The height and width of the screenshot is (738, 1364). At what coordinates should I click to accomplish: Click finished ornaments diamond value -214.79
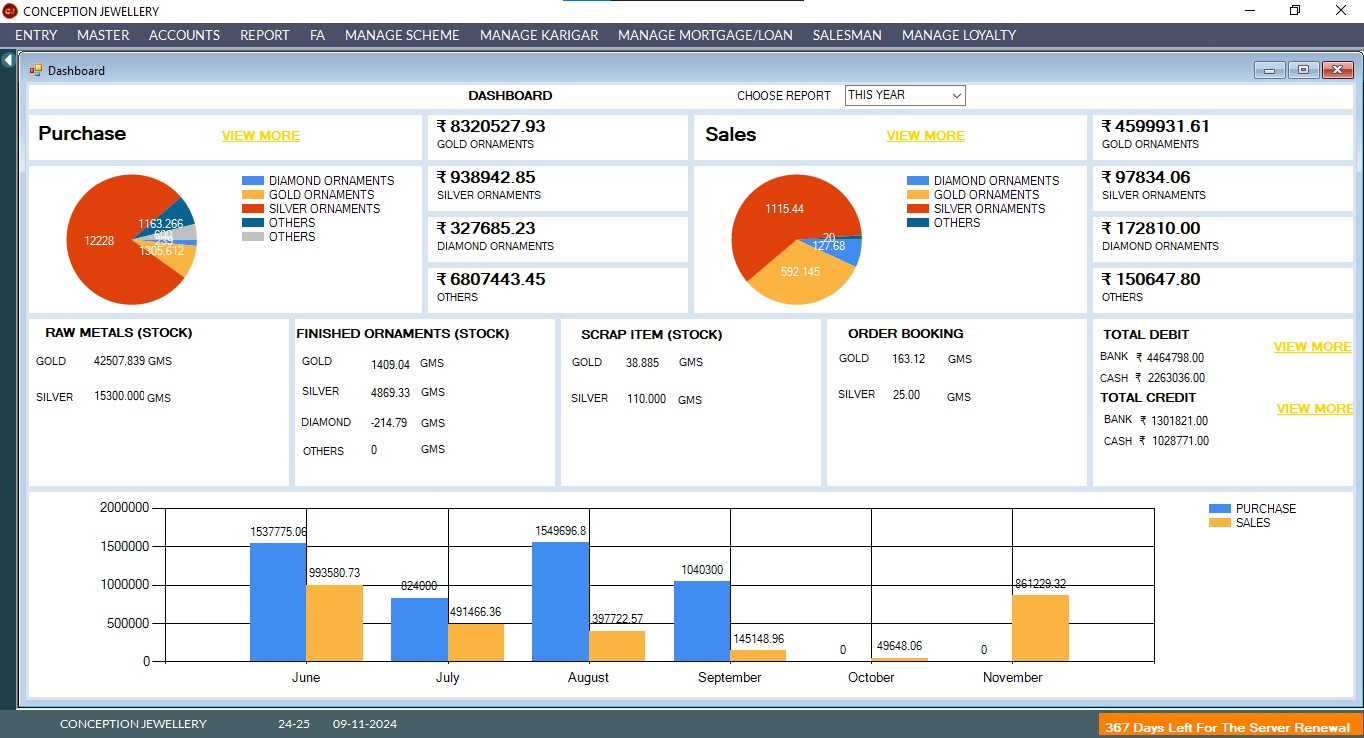pos(389,423)
